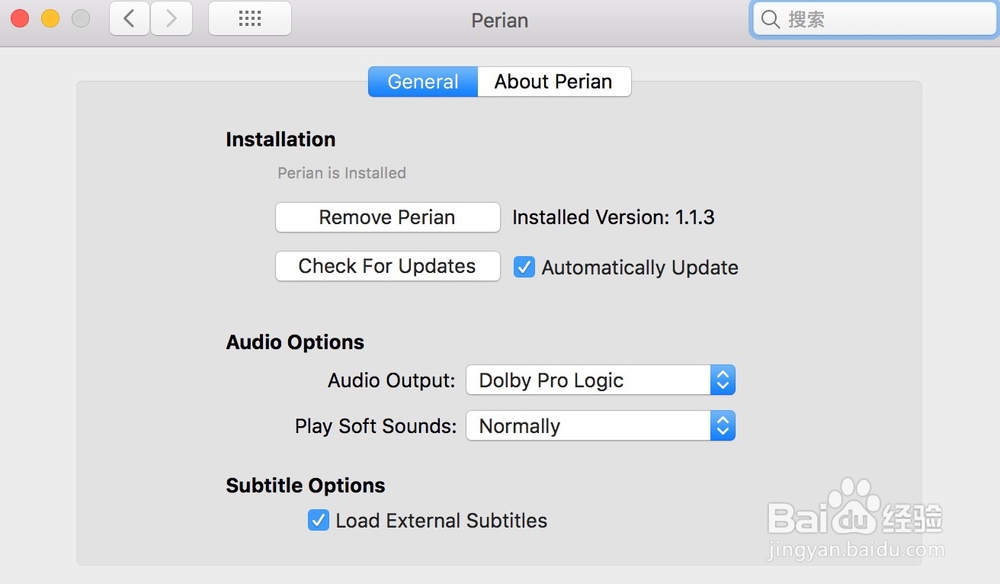Viewport: 1000px width, 584px height.
Task: Close the Perian window with red button
Action: [20, 18]
